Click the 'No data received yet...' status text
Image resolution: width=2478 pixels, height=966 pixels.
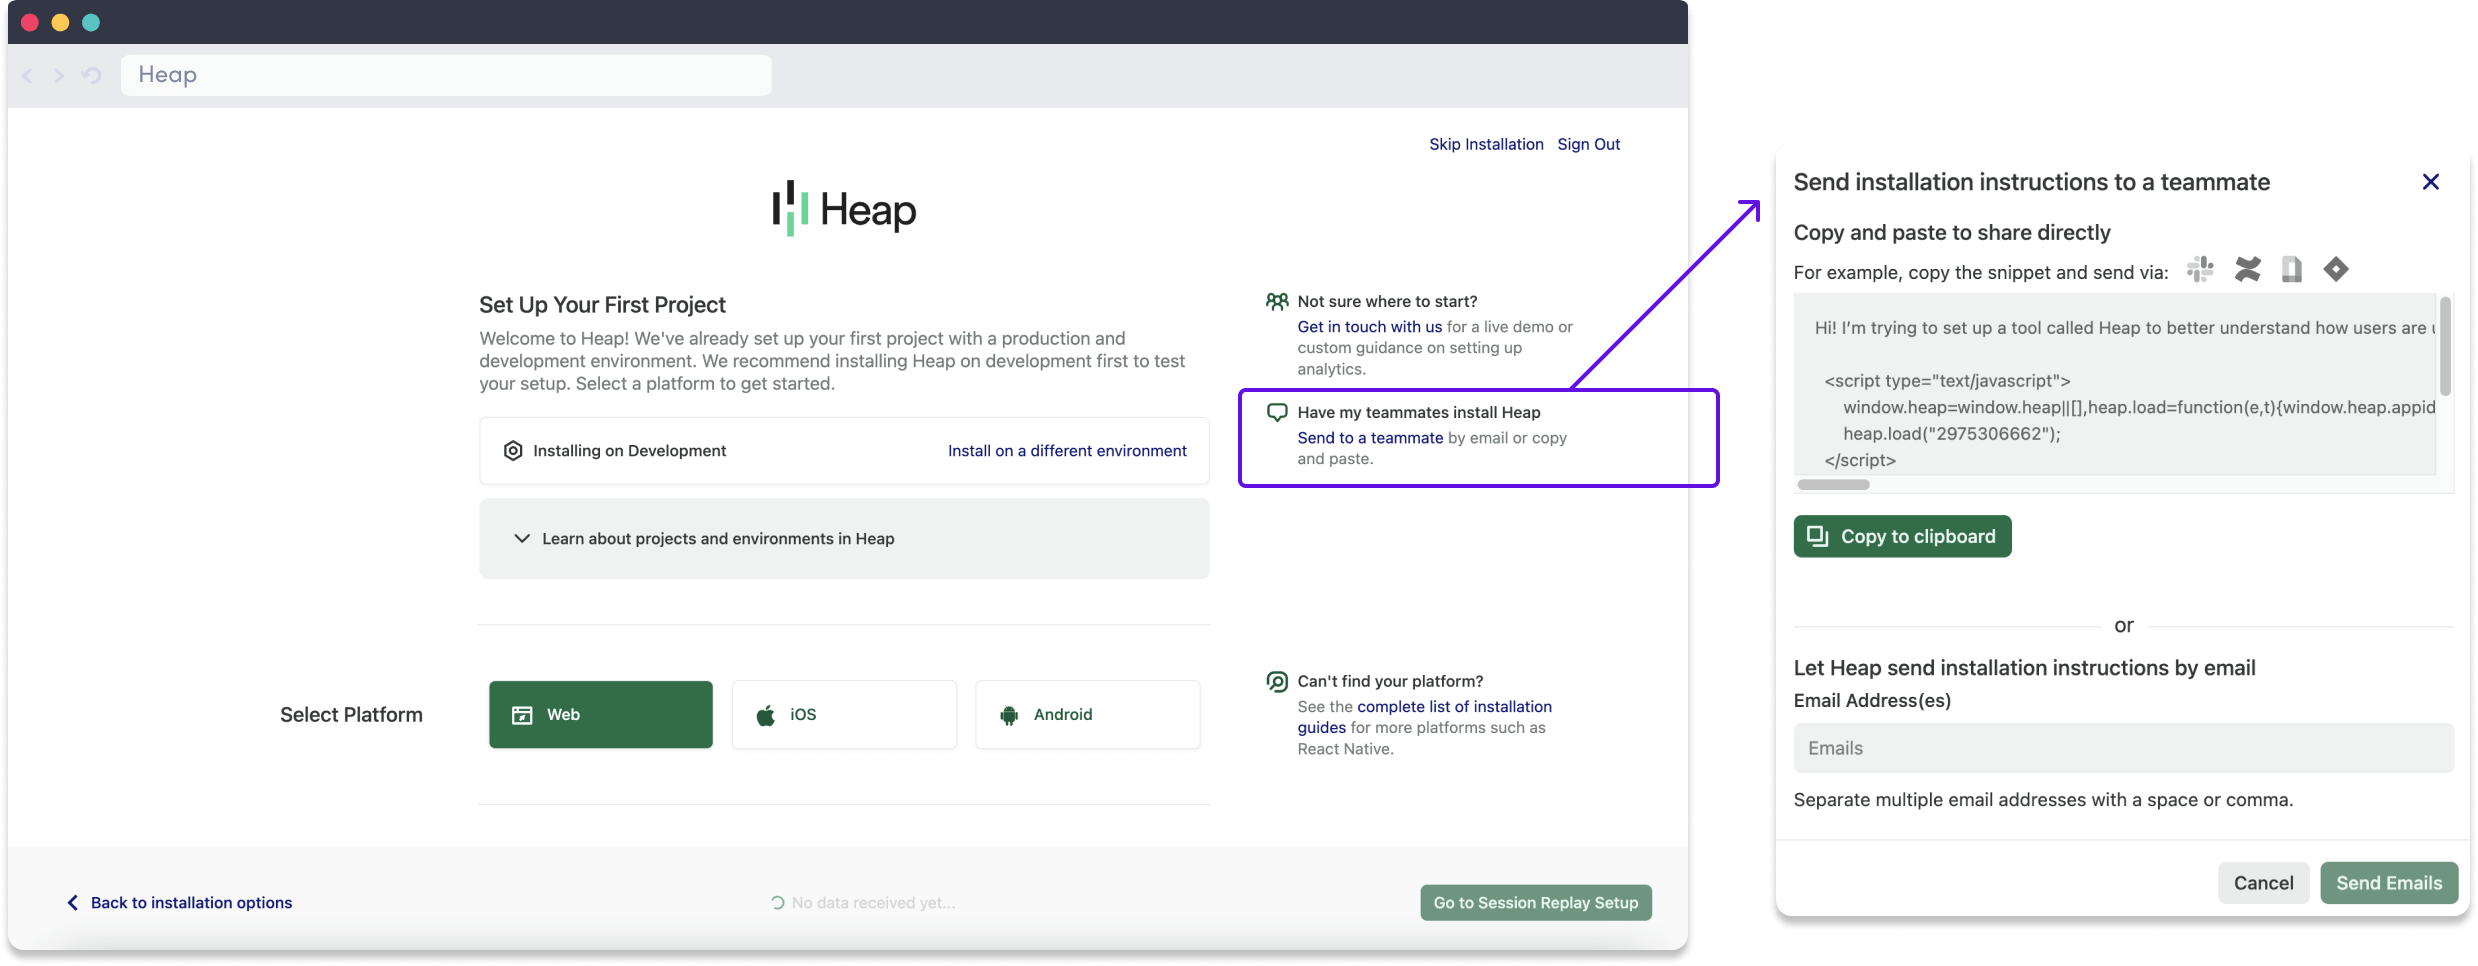[x=873, y=903]
